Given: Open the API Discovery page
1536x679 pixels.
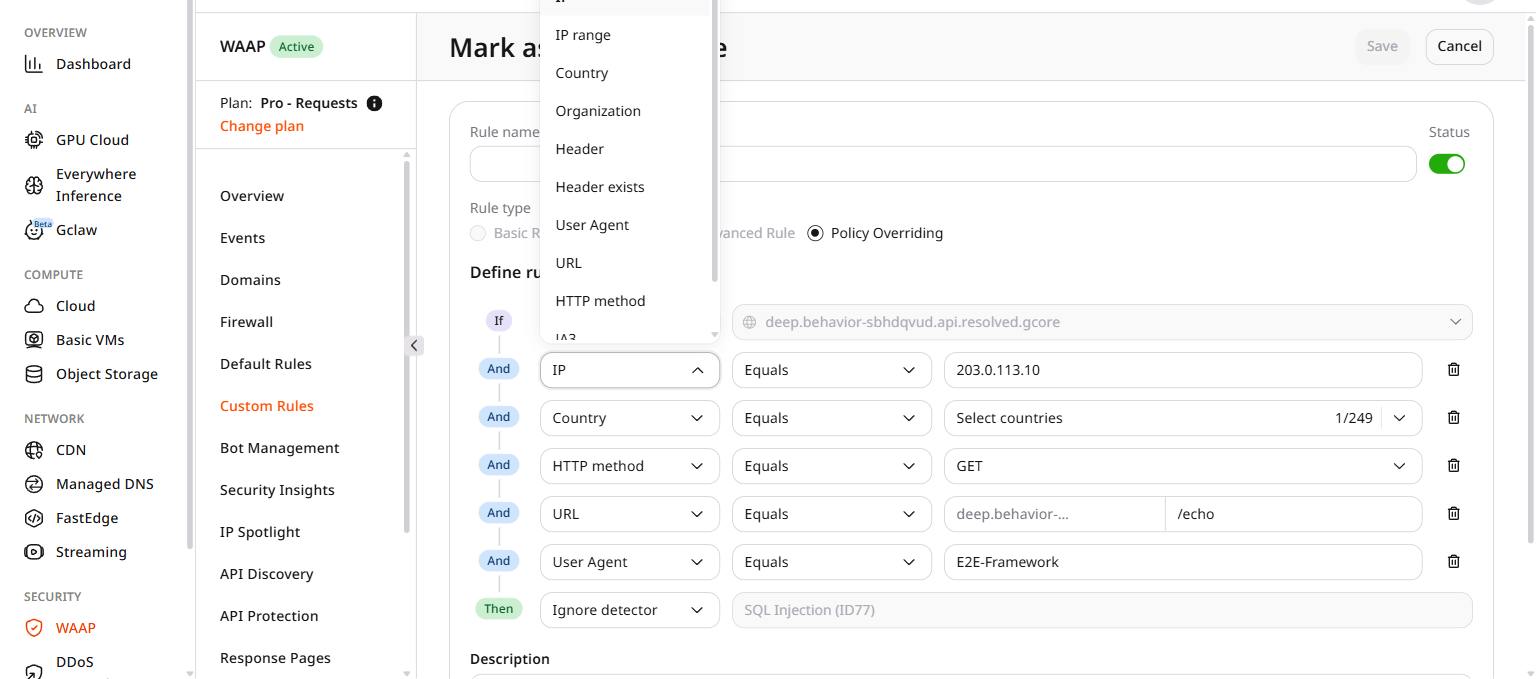Looking at the screenshot, I should 267,574.
